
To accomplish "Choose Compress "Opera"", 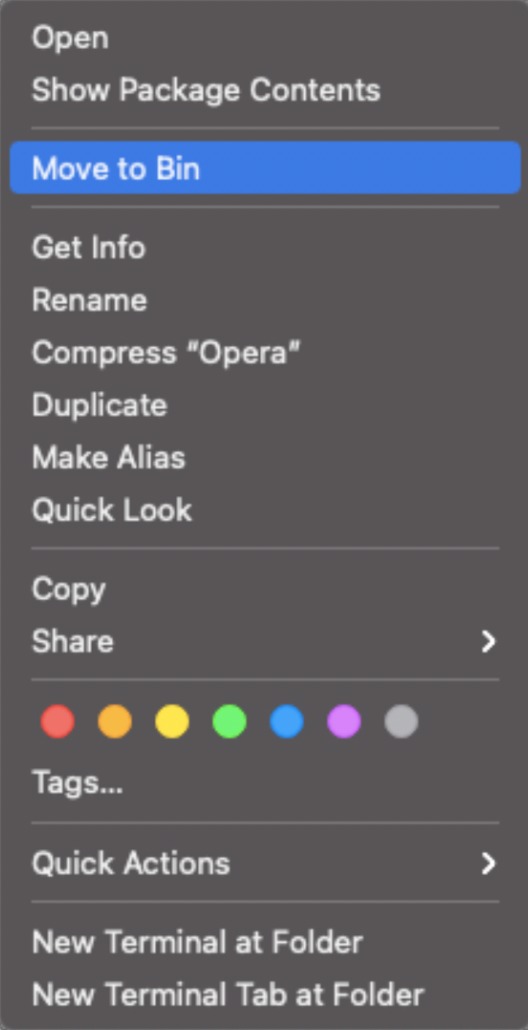I will click(x=265, y=353).
